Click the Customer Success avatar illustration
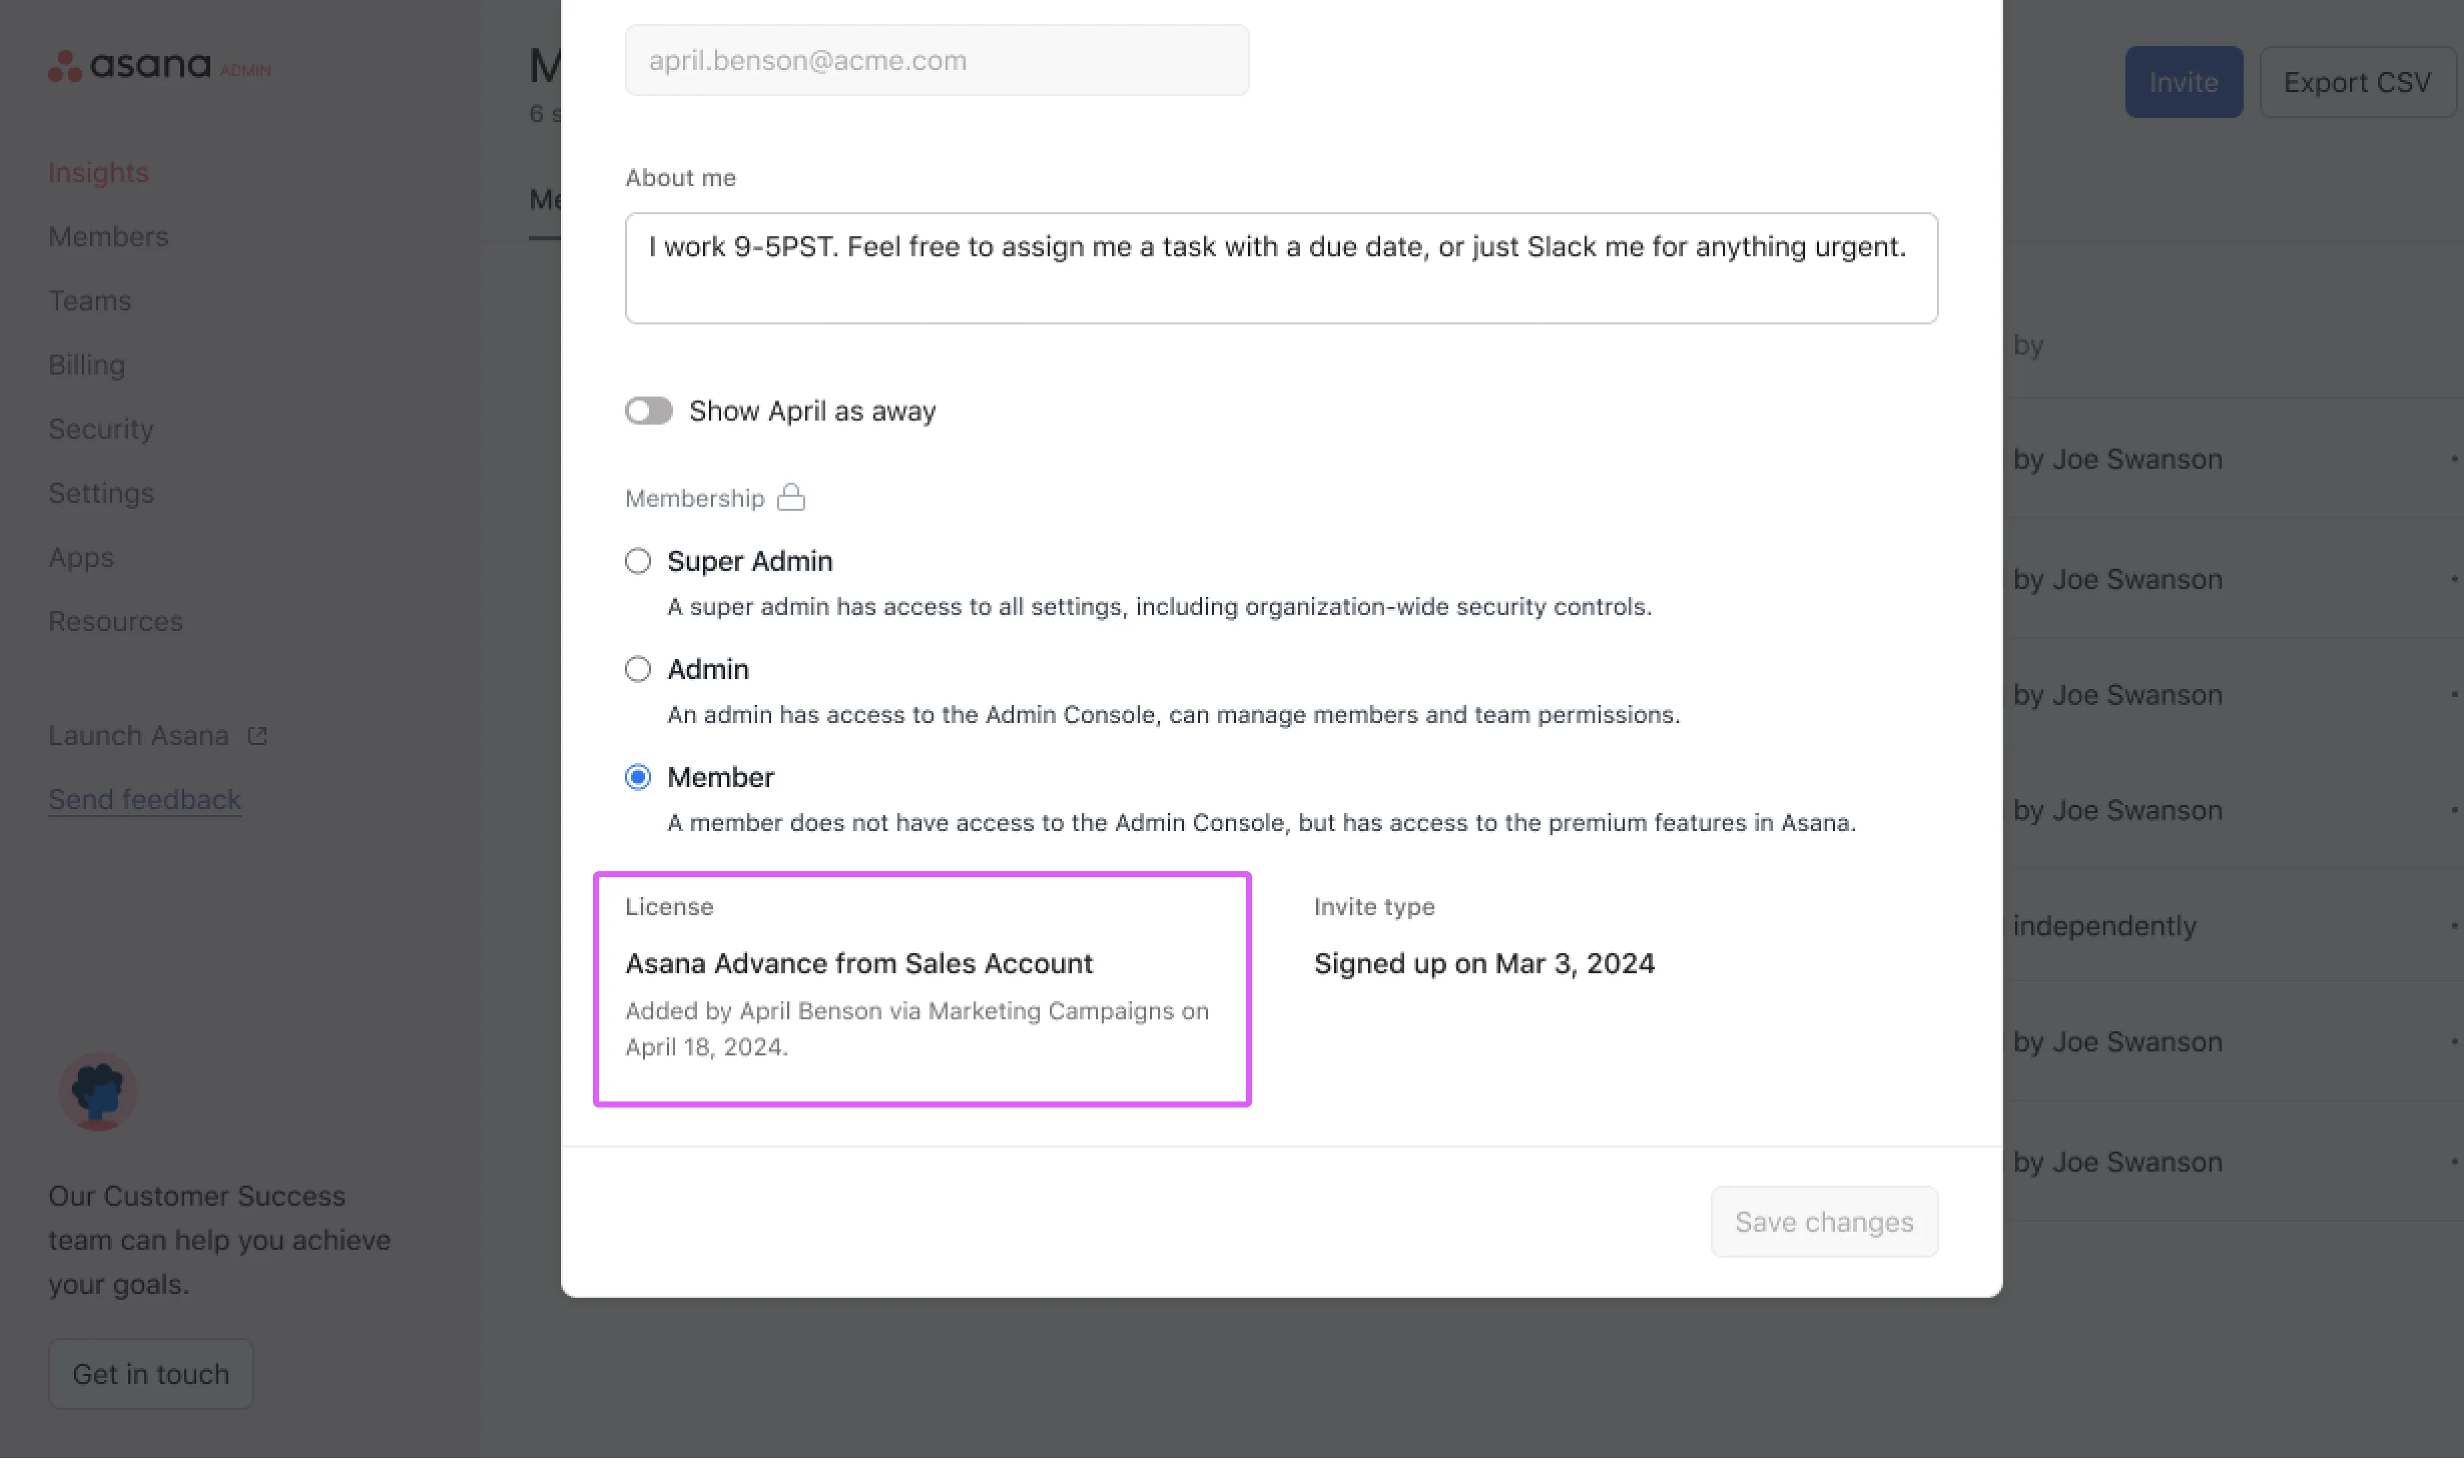Screen dimensions: 2464x1484 tap(97, 1091)
